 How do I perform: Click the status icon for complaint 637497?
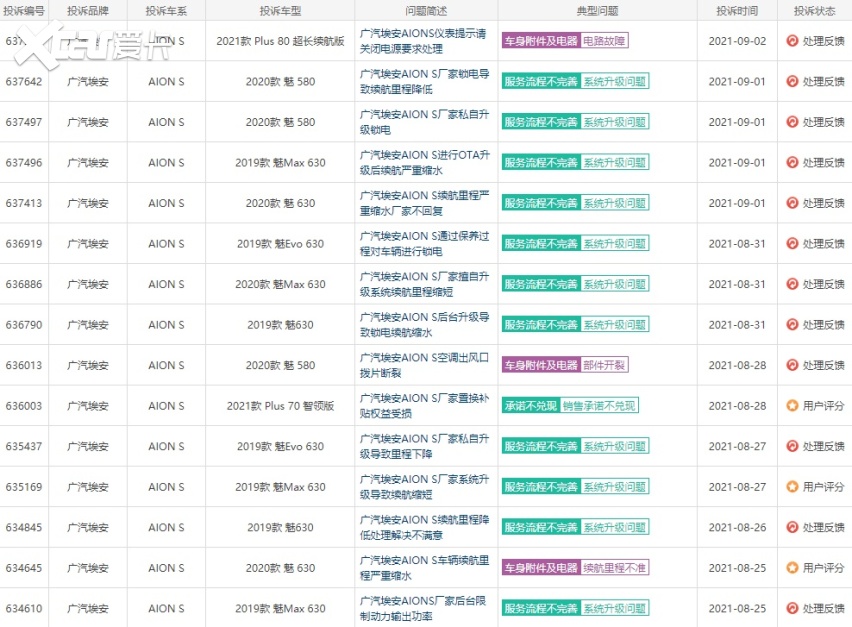792,122
